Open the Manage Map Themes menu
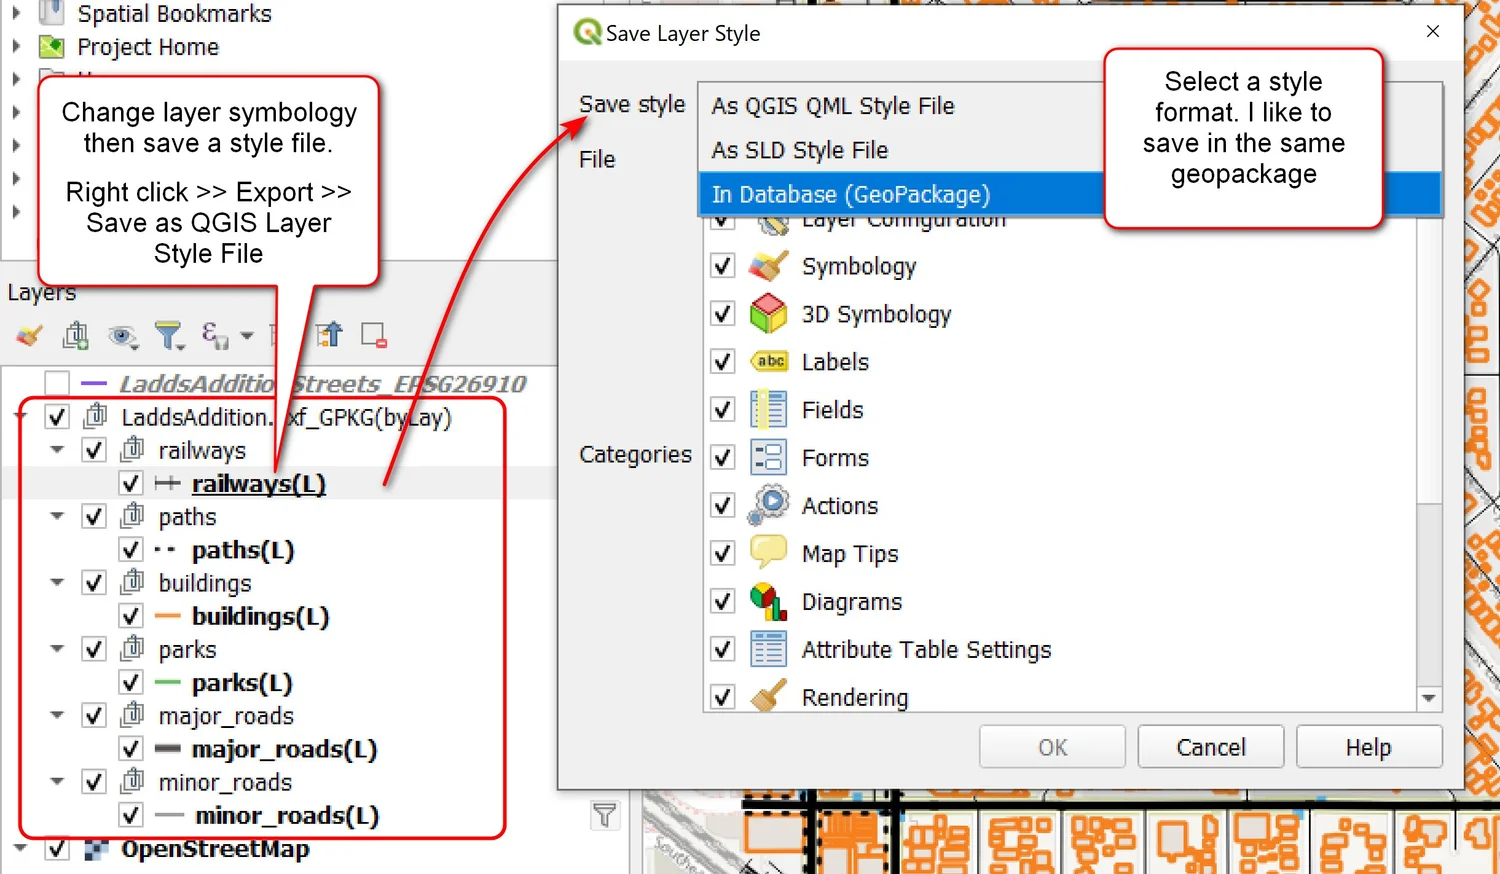This screenshot has width=1500, height=874. pos(123,335)
